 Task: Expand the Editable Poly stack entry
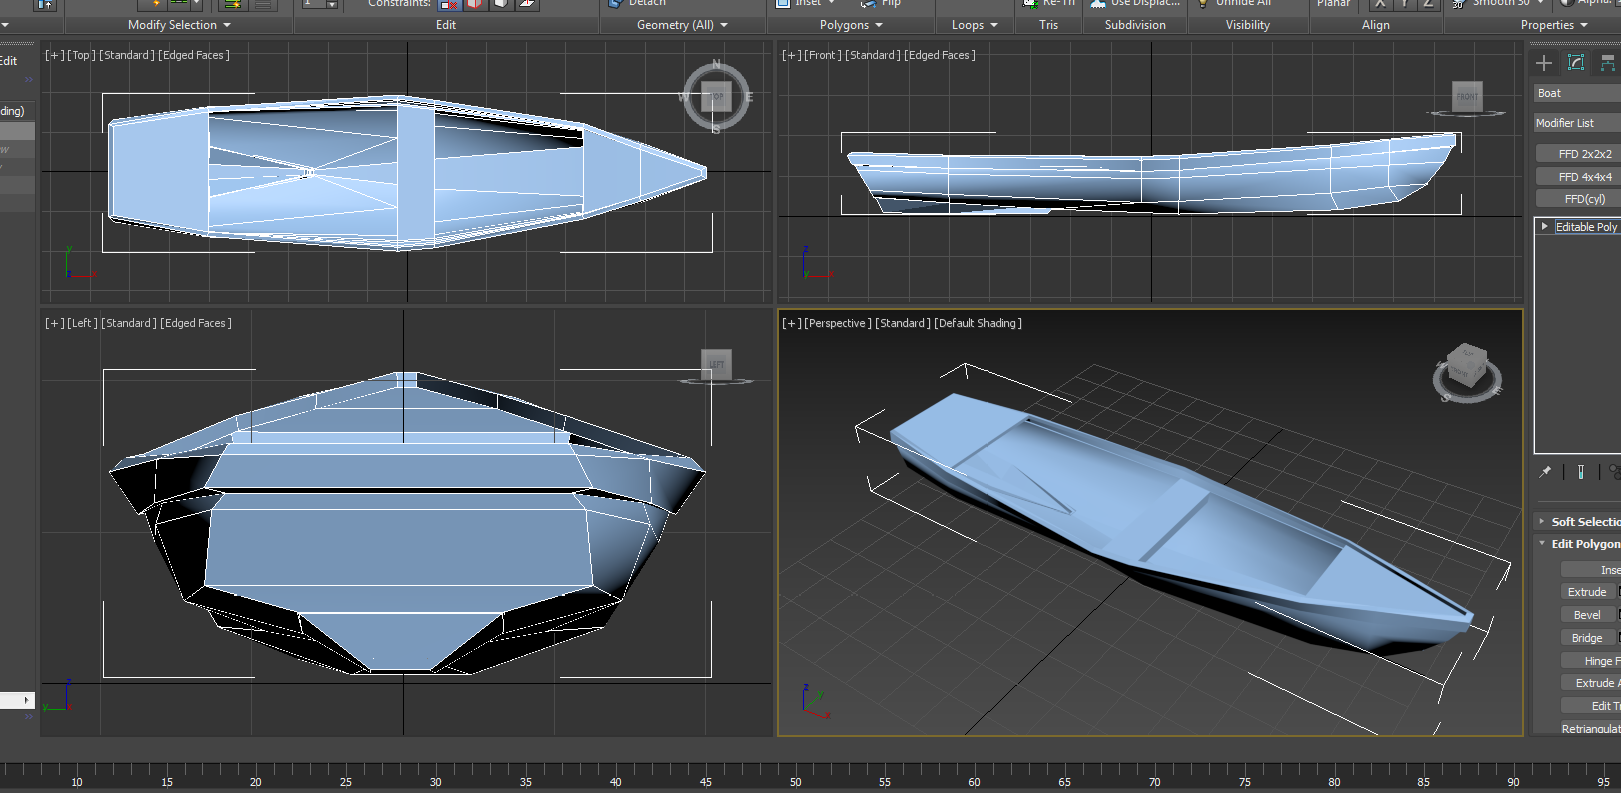pyautogui.click(x=1545, y=227)
